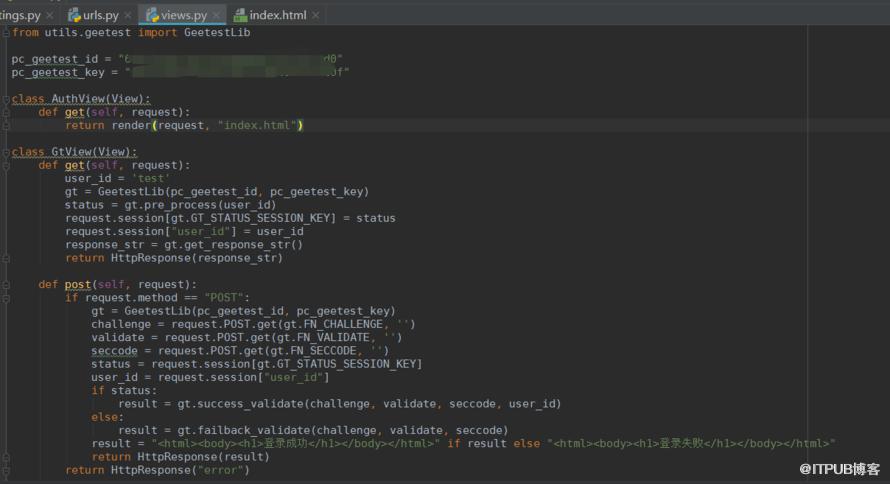Click the 'seccode' variable assignment
The image size is (890, 484).
click(x=114, y=351)
